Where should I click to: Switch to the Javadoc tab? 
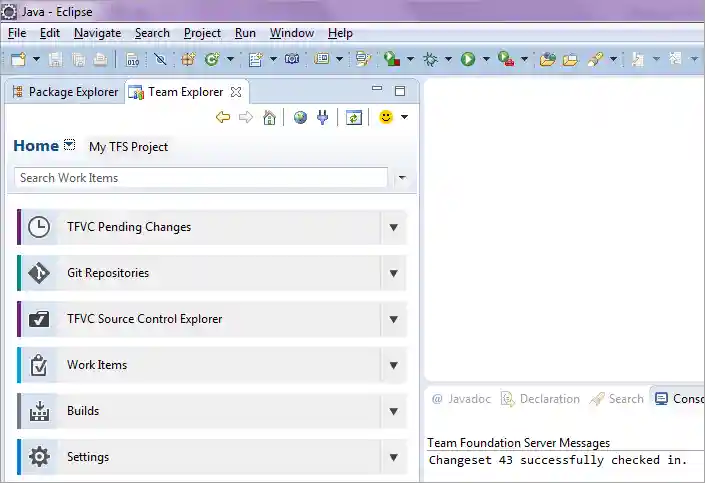coord(461,399)
